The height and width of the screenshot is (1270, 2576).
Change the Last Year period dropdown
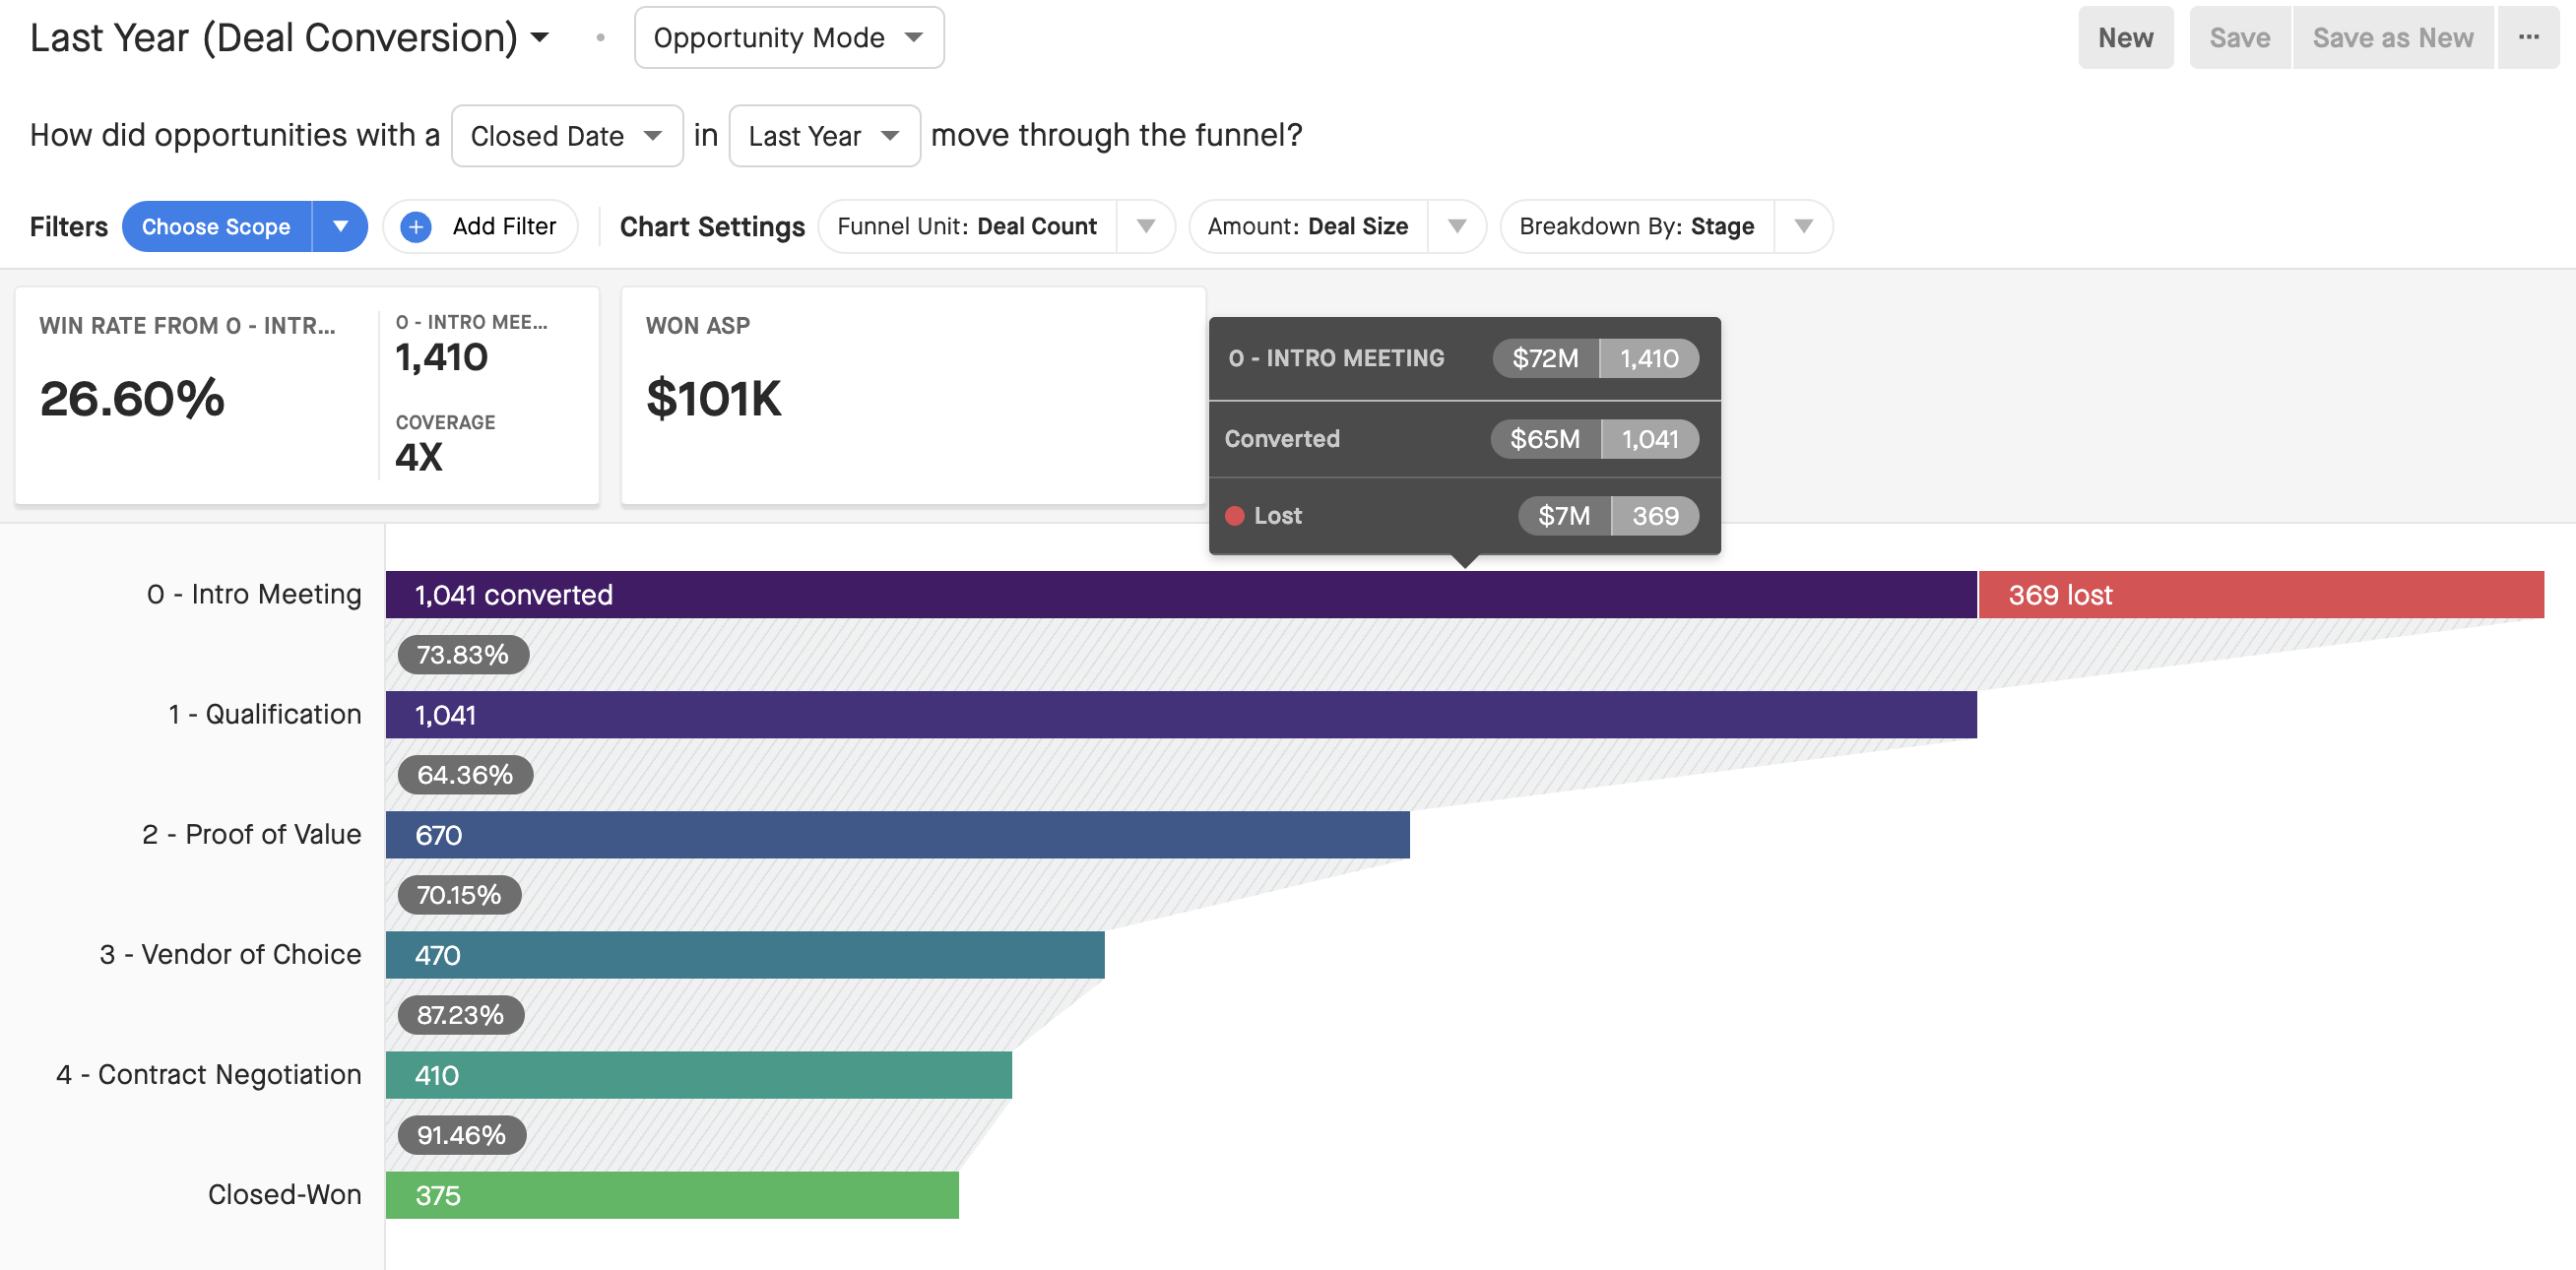(824, 136)
